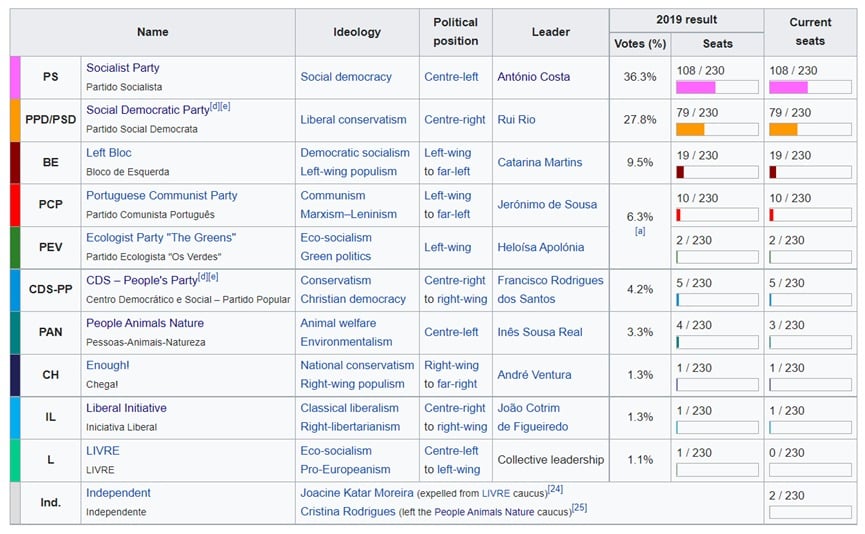The image size is (865, 534).
Task: Open the Animal welfare link
Action: pos(338,323)
